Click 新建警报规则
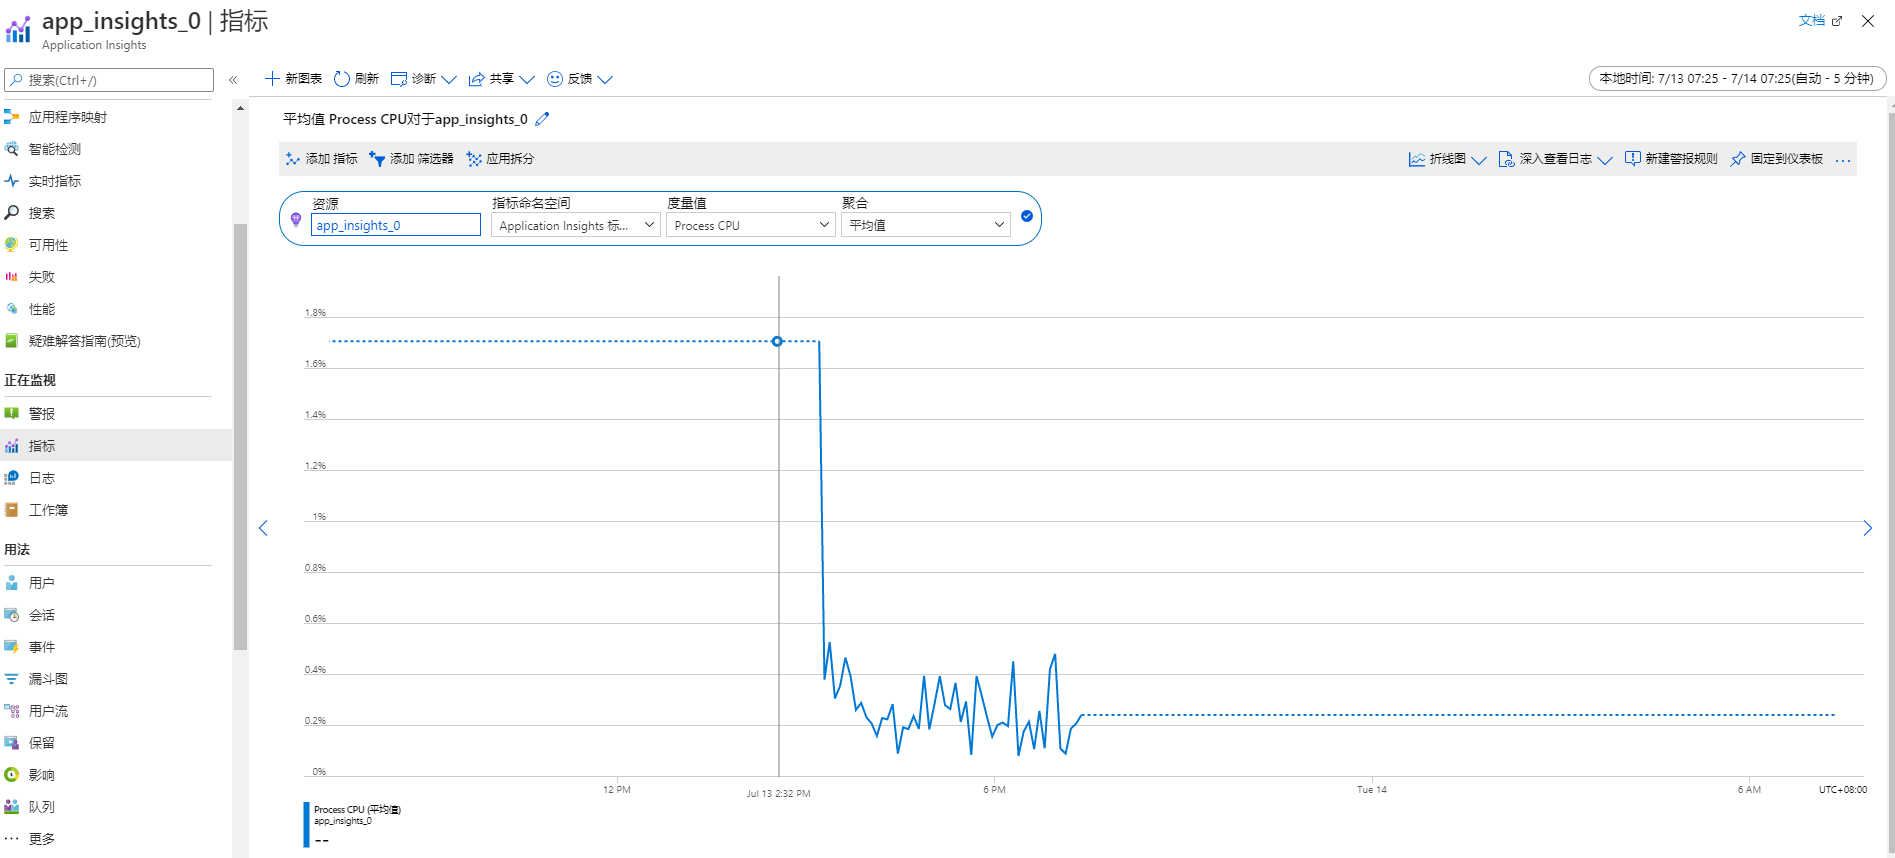 (1671, 159)
